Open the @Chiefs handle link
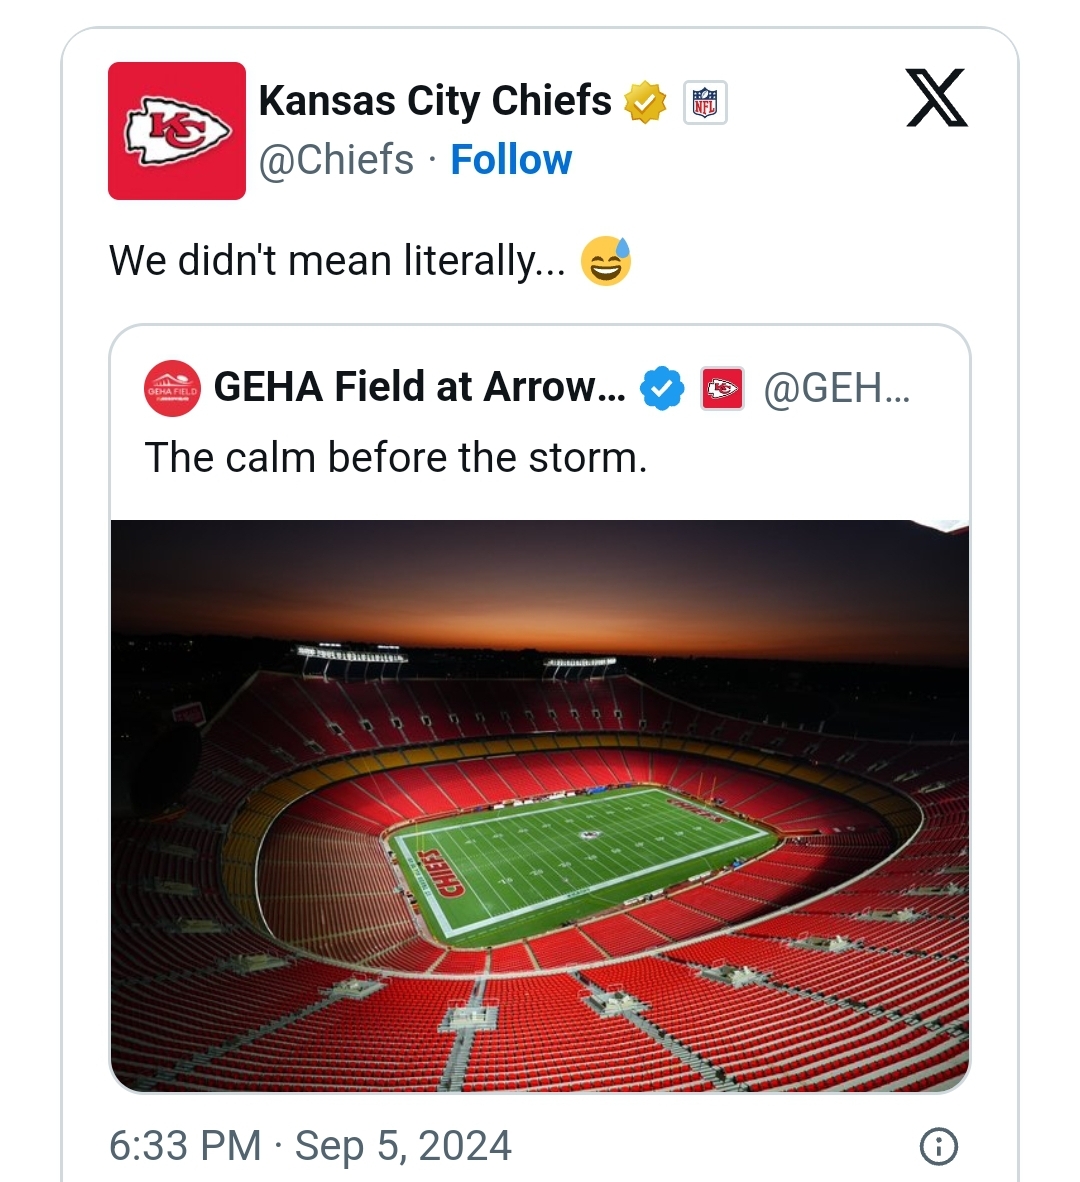The height and width of the screenshot is (1182, 1080). [336, 160]
